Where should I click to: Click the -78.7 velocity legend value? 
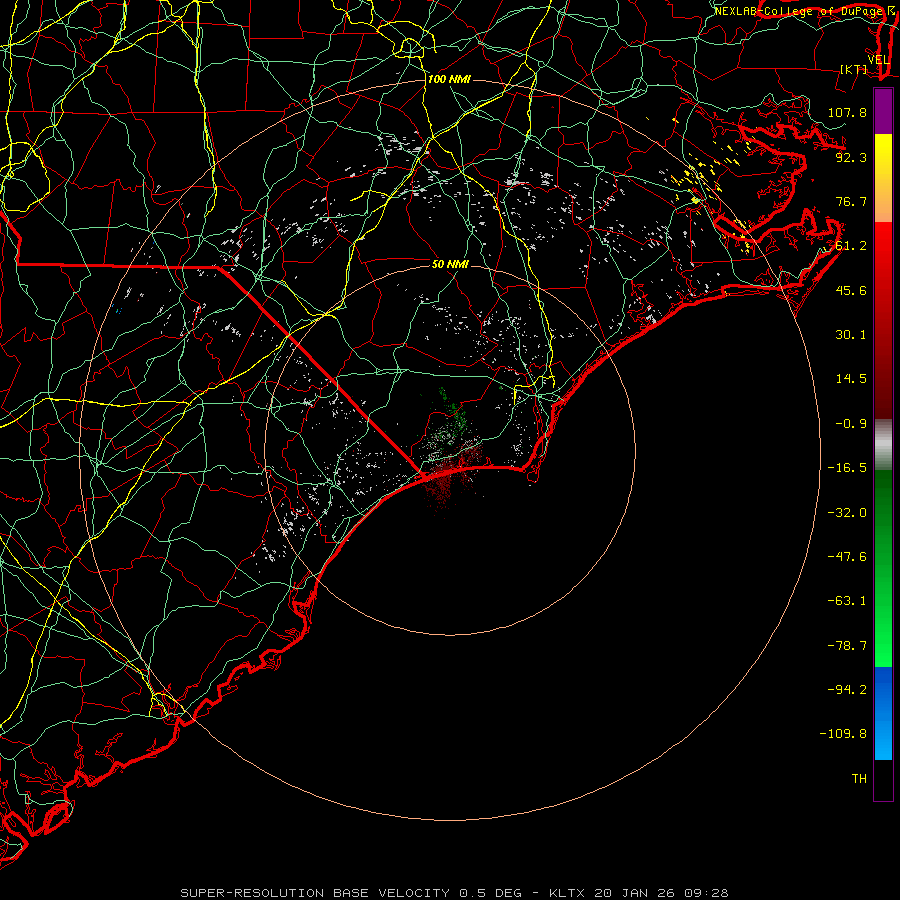(x=847, y=645)
